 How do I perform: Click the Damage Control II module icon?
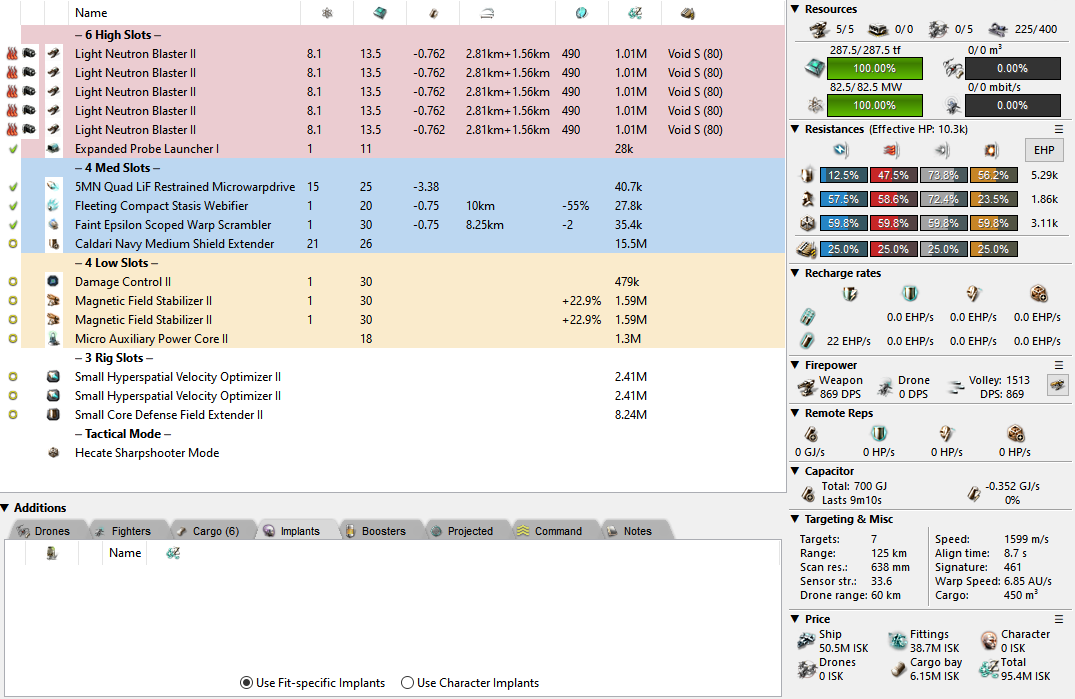53,282
